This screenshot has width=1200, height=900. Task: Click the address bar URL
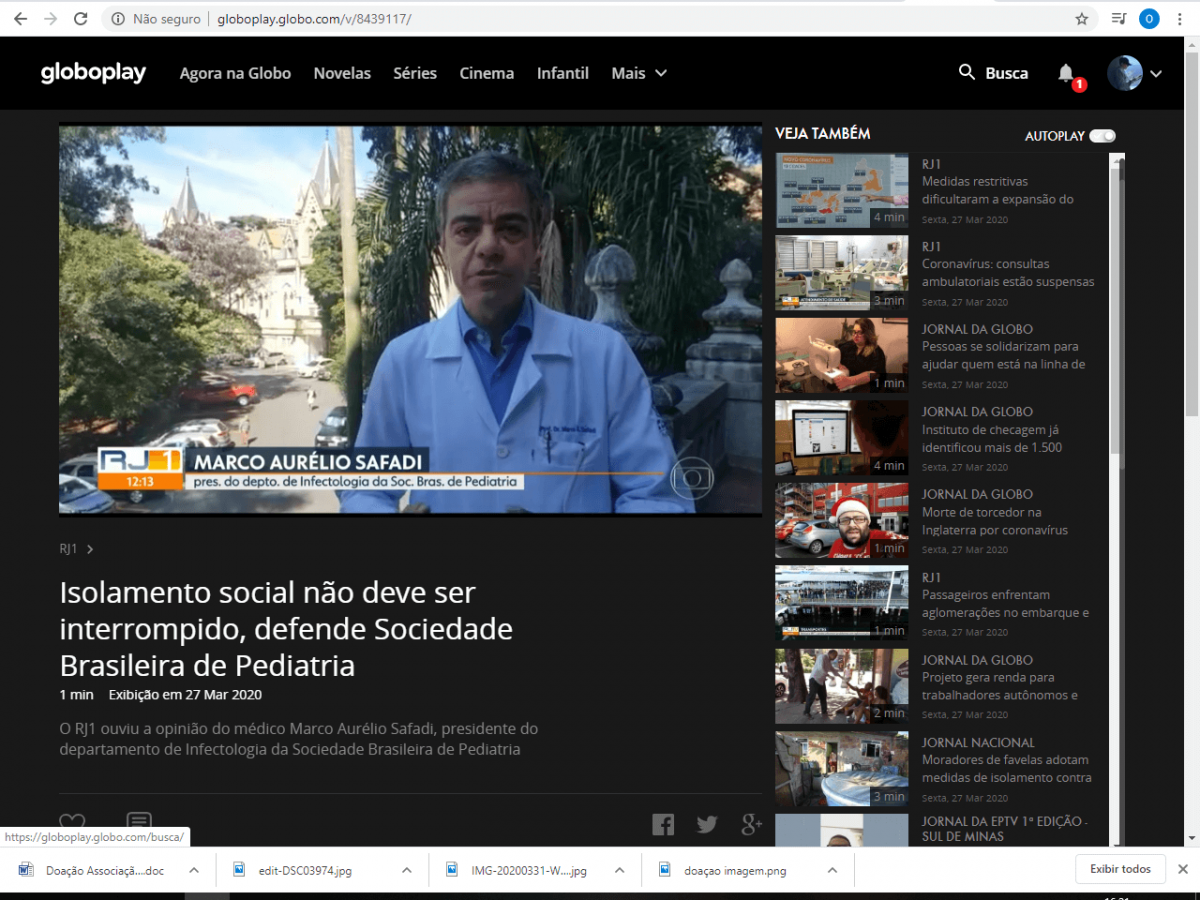(315, 19)
